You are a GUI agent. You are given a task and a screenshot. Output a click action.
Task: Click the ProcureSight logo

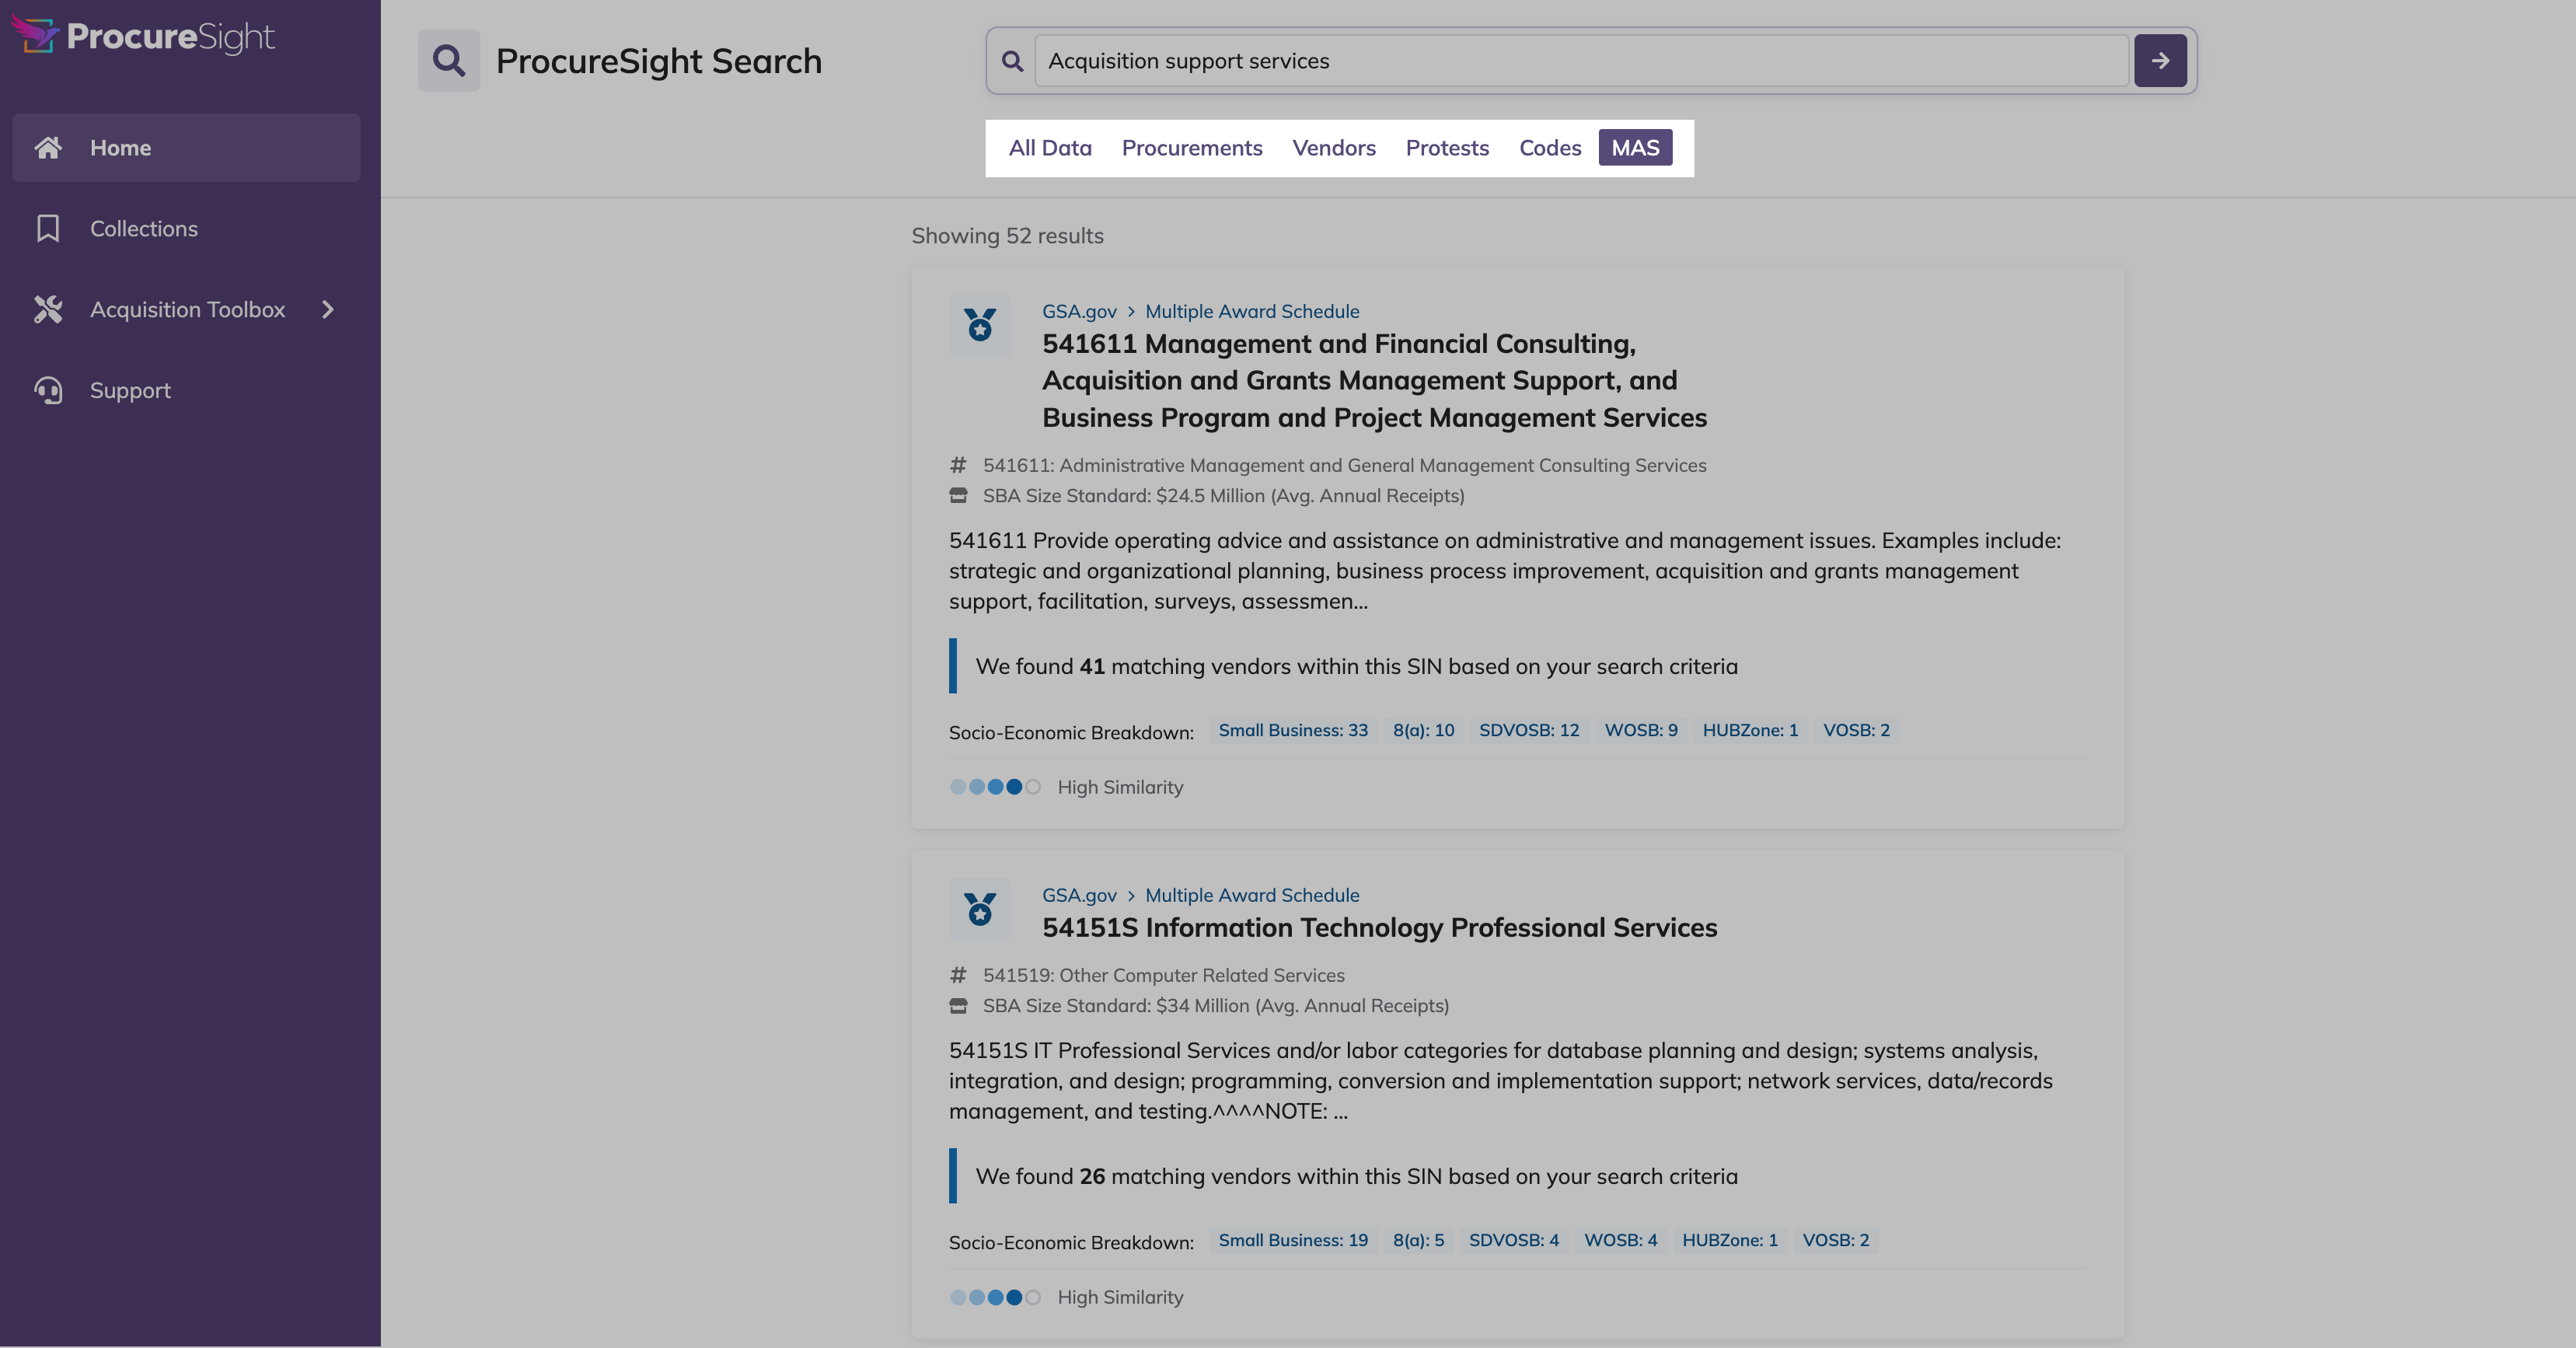pos(143,36)
